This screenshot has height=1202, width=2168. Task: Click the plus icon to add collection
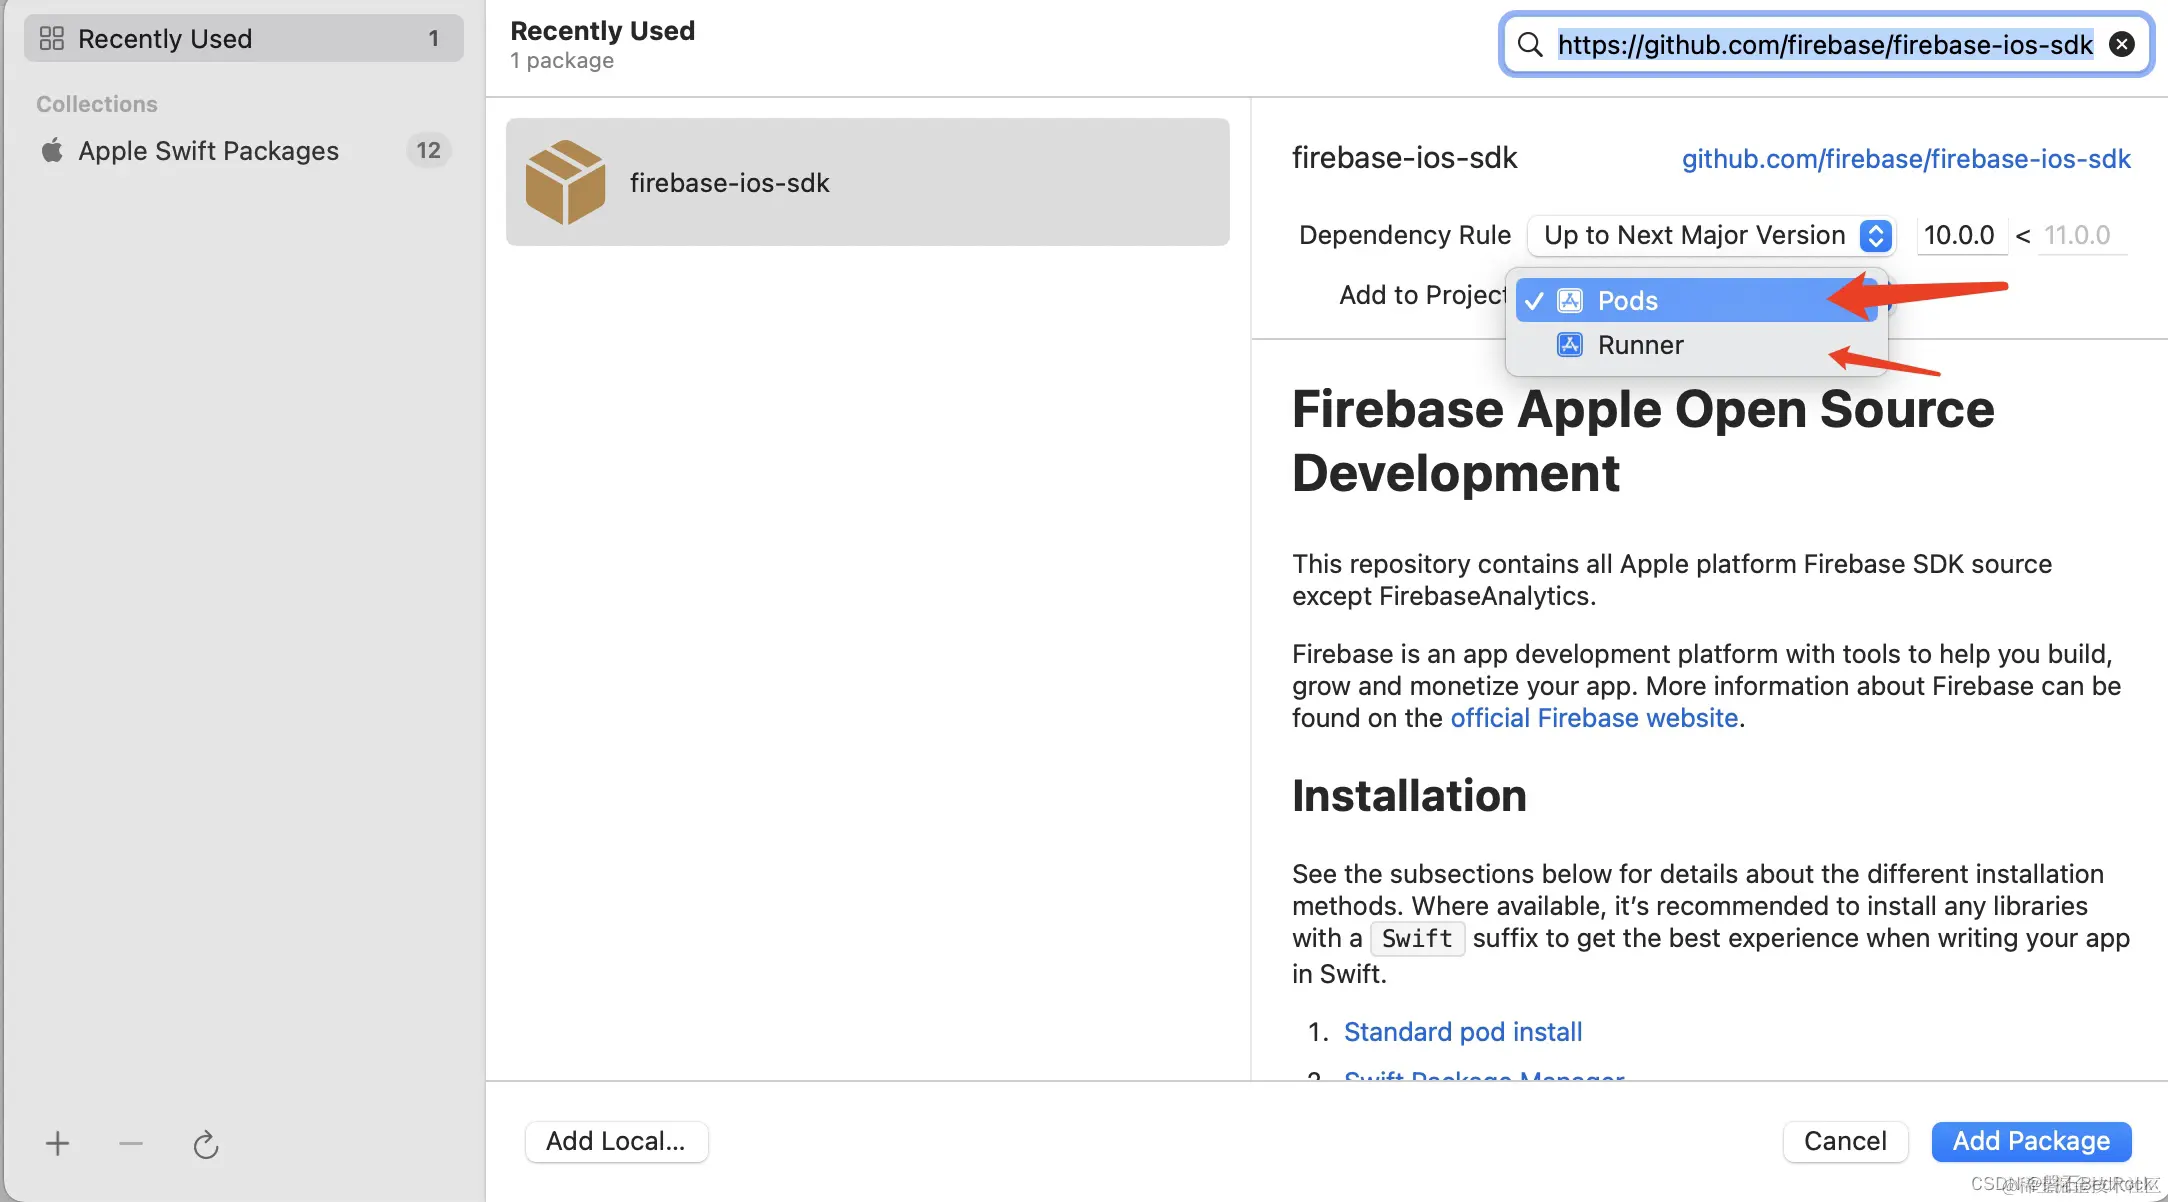(58, 1143)
